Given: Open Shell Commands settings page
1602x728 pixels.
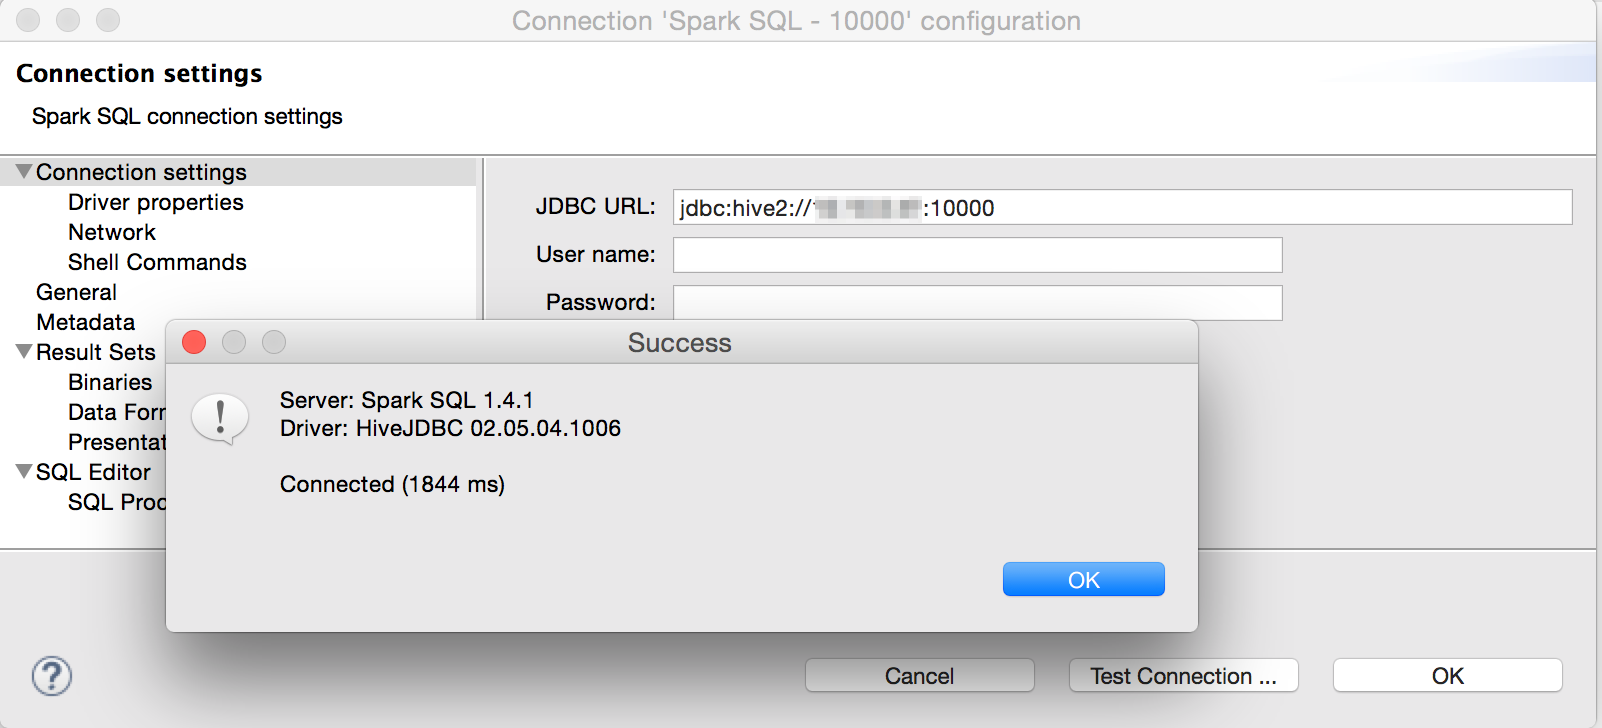Looking at the screenshot, I should (x=157, y=262).
